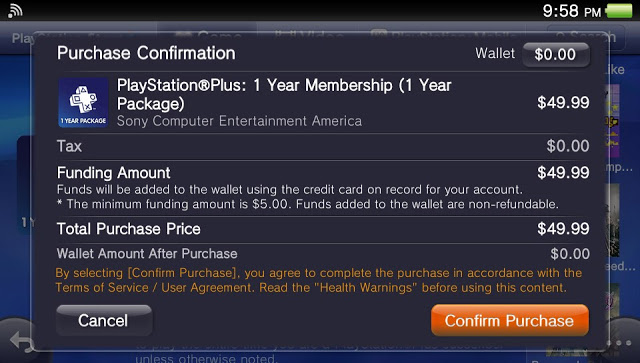Image resolution: width=640 pixels, height=363 pixels.
Task: Tap the Terms of Service / User Agreement text
Action: point(153,287)
